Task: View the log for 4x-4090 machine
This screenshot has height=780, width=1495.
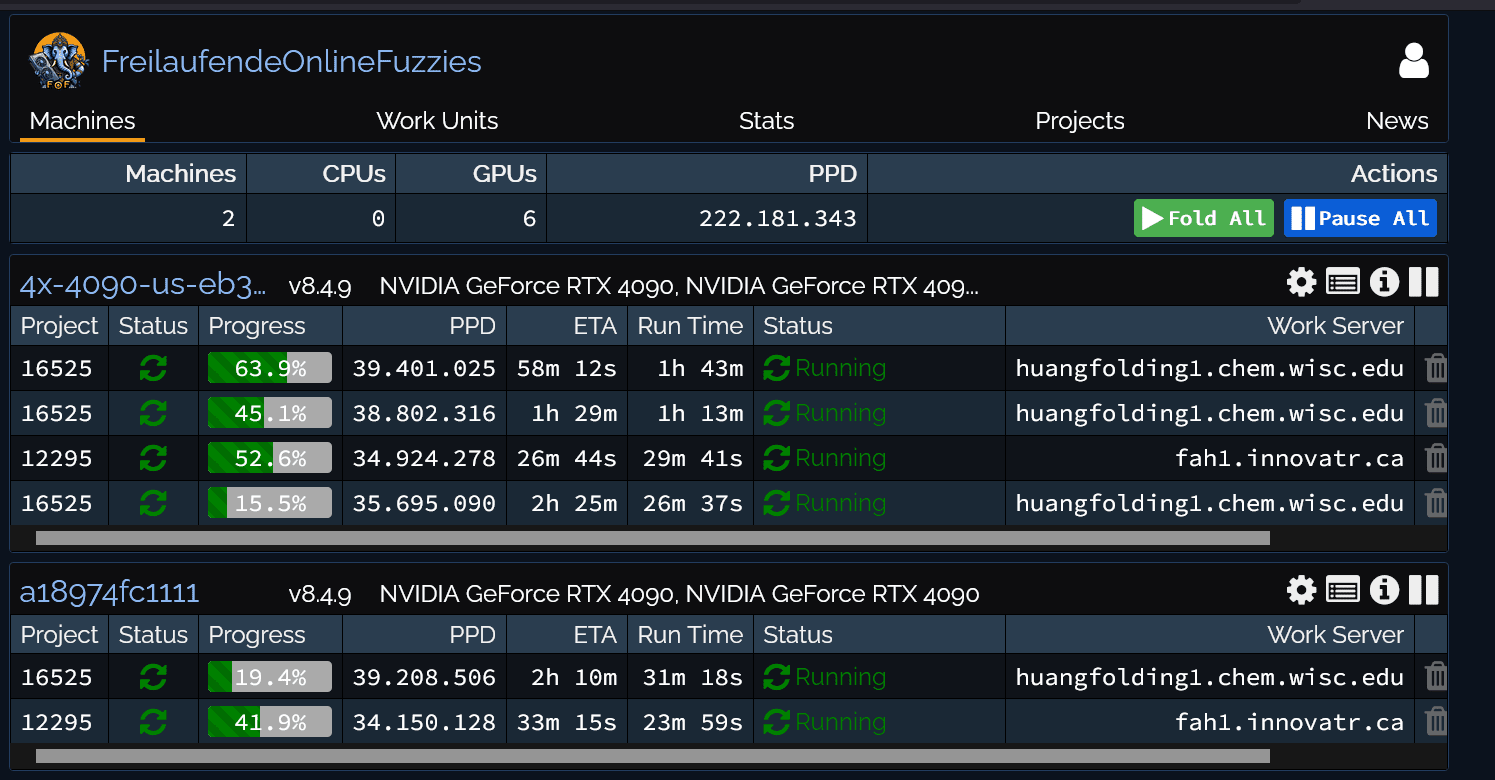Action: (x=1342, y=283)
